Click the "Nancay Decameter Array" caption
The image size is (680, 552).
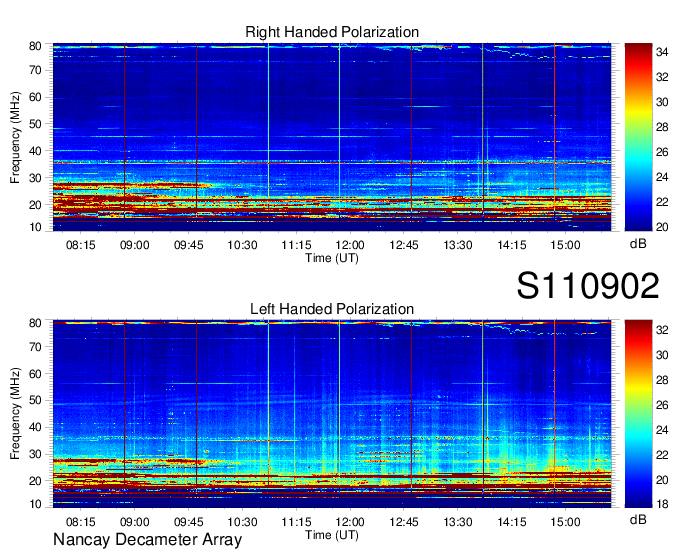click(x=147, y=540)
